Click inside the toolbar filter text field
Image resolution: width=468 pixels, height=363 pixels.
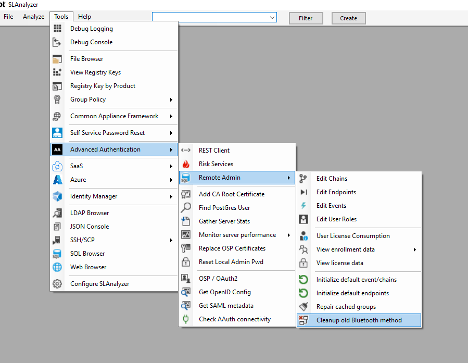click(x=211, y=17)
